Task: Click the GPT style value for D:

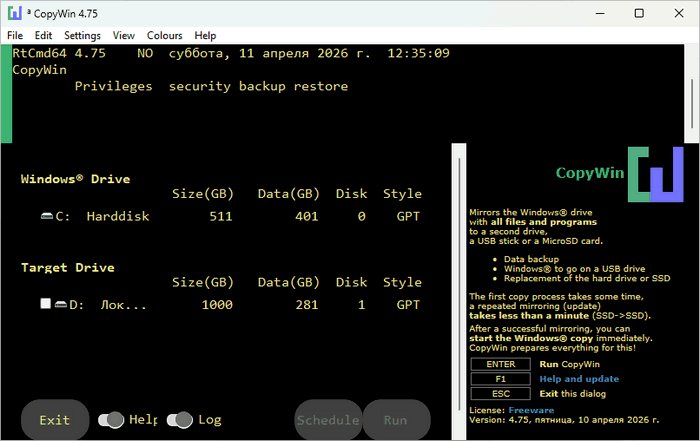Action: coord(408,305)
